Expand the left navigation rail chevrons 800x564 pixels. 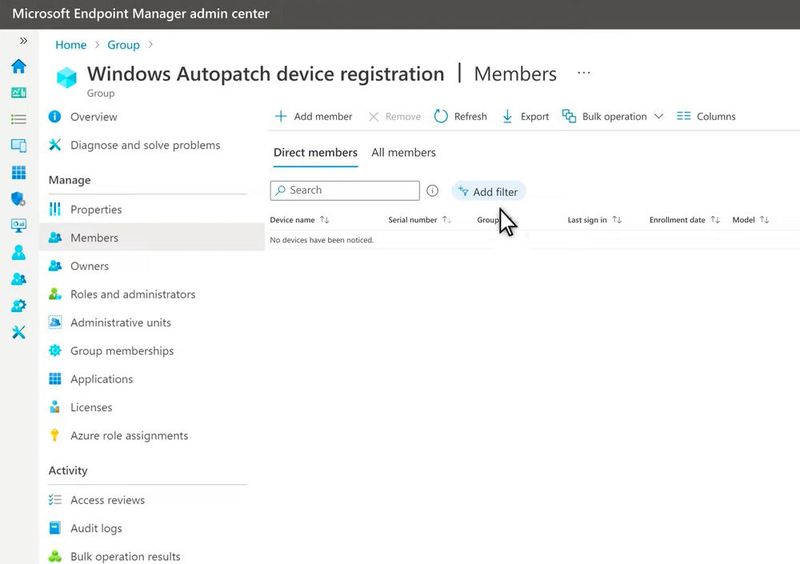[23, 41]
